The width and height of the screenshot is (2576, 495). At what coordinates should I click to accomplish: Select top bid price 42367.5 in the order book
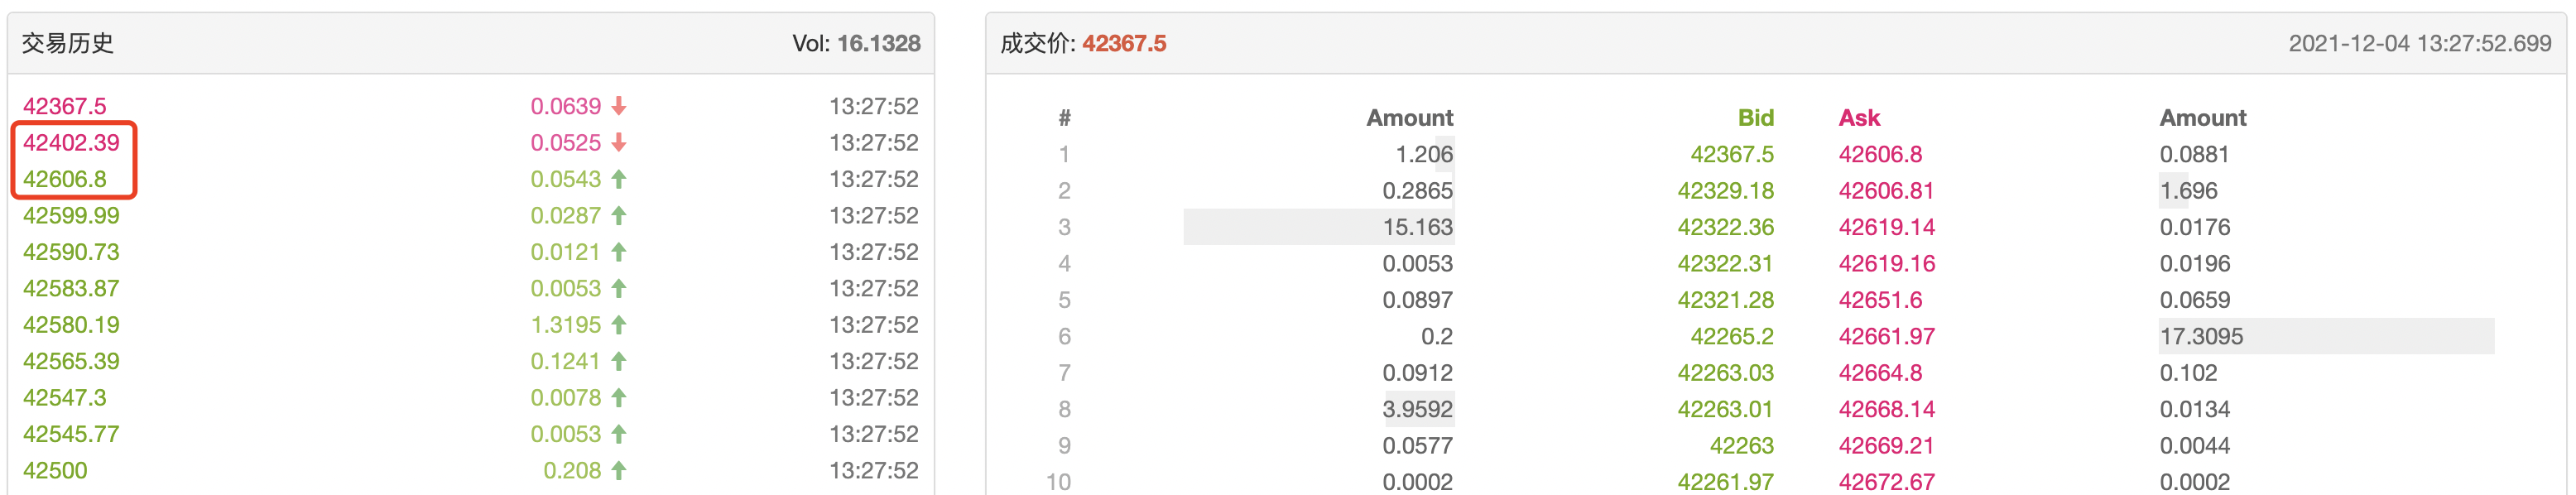pos(1732,154)
